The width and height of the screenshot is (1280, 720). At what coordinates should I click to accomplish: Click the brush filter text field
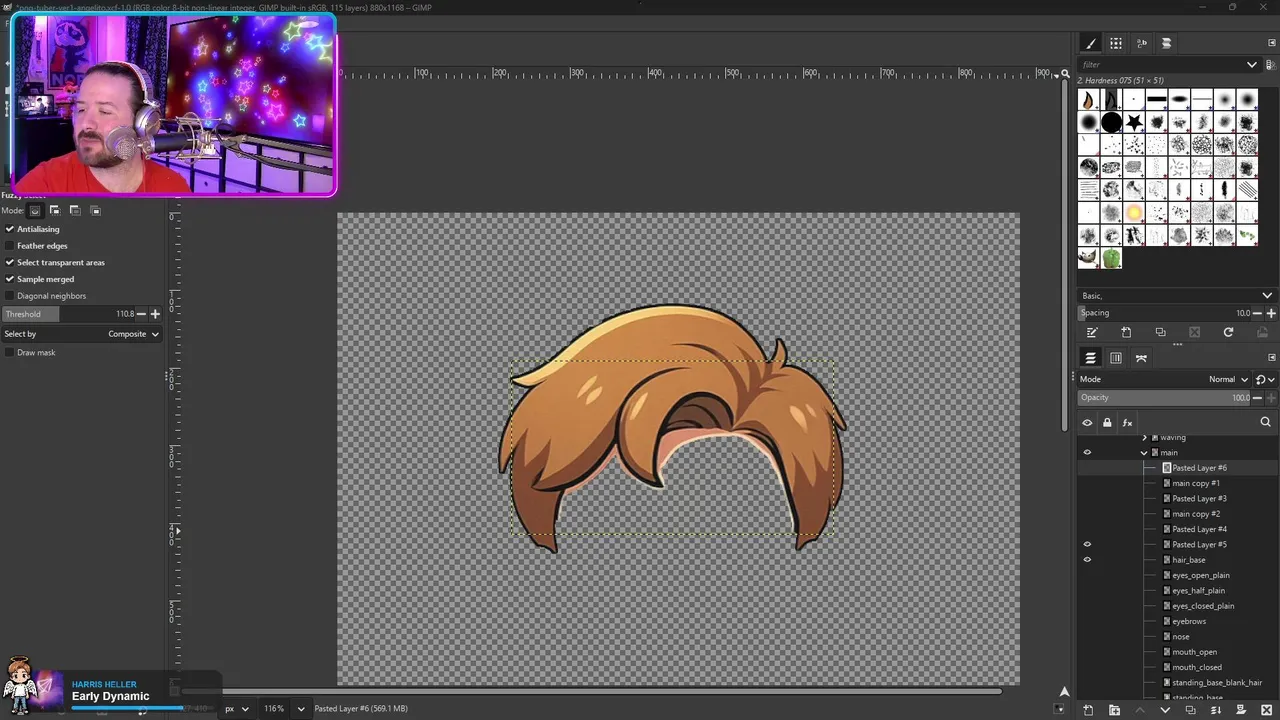pos(1160,65)
